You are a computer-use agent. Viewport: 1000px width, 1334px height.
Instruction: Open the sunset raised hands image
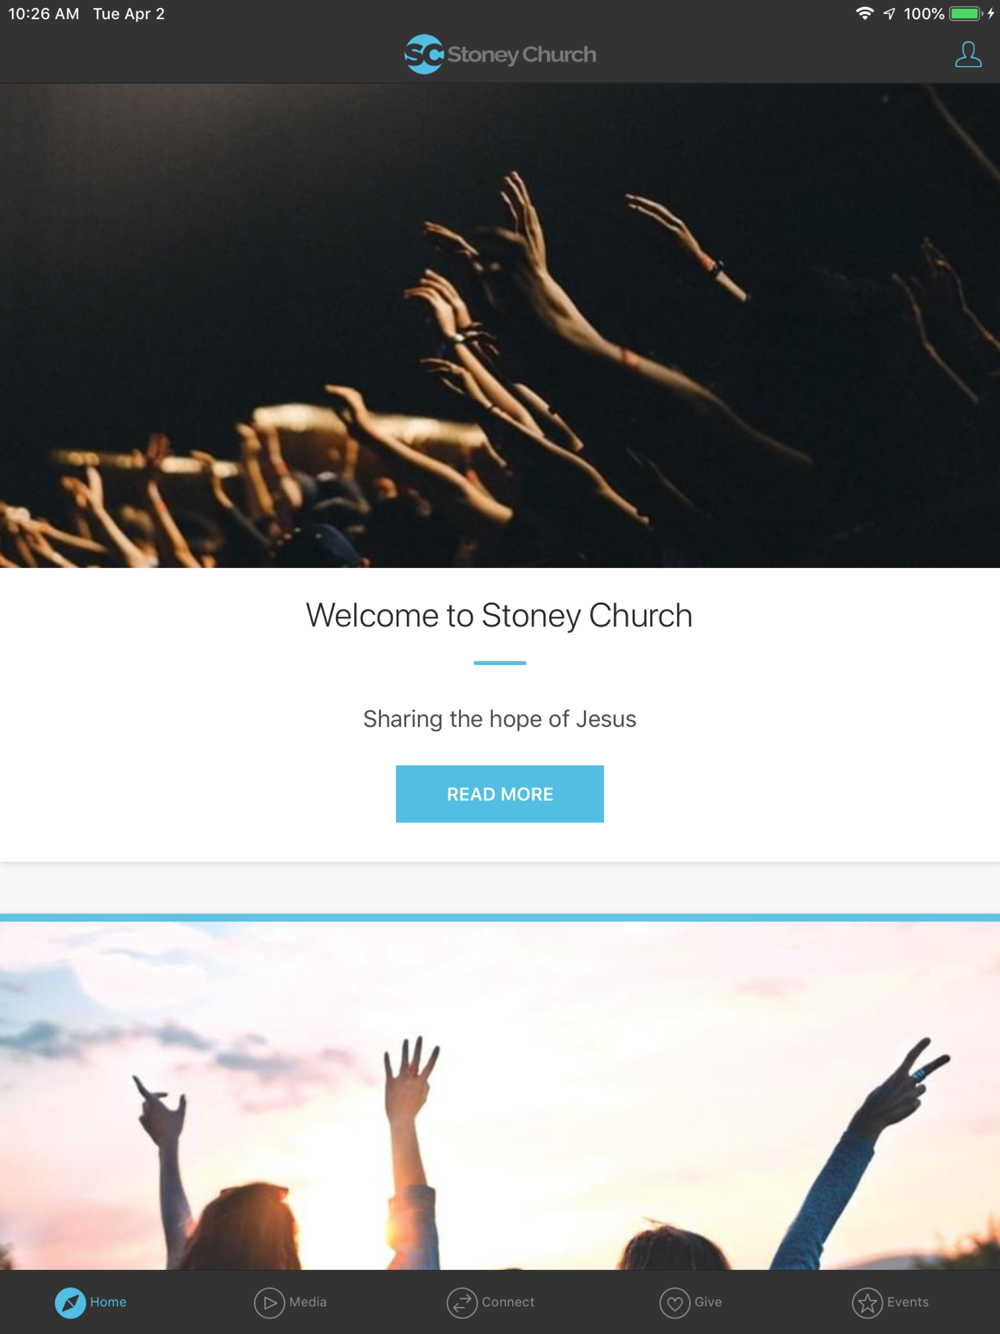pos(500,1096)
